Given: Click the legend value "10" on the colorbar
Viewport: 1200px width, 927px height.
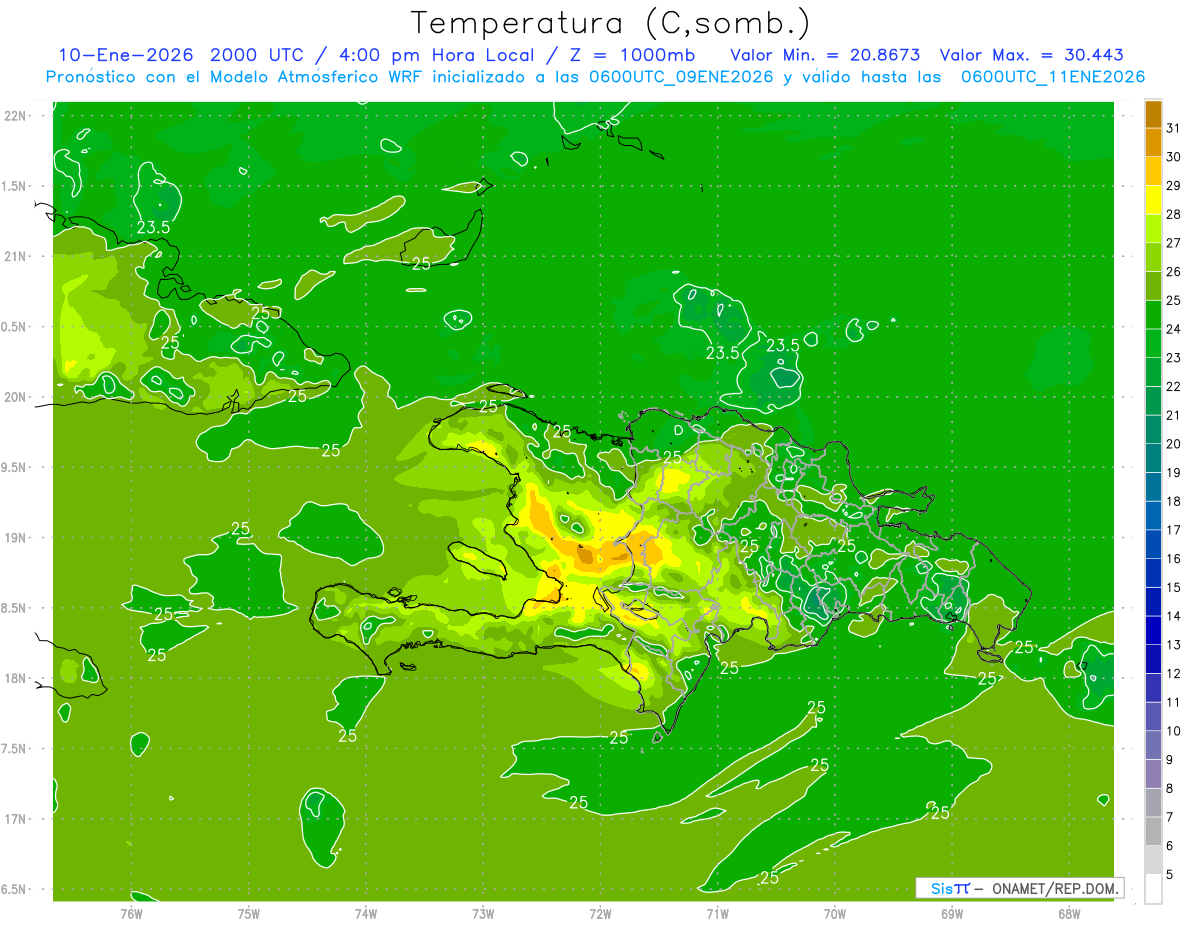Looking at the screenshot, I should coord(1175,731).
